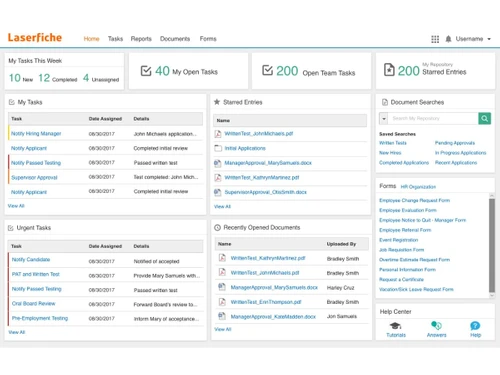Click the Laserfiche logo

pyautogui.click(x=35, y=37)
